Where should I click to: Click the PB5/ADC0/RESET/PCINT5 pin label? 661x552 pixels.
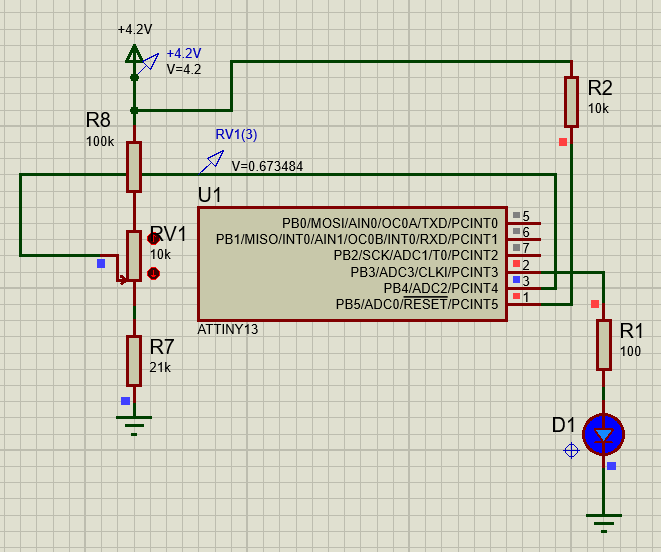pos(417,304)
